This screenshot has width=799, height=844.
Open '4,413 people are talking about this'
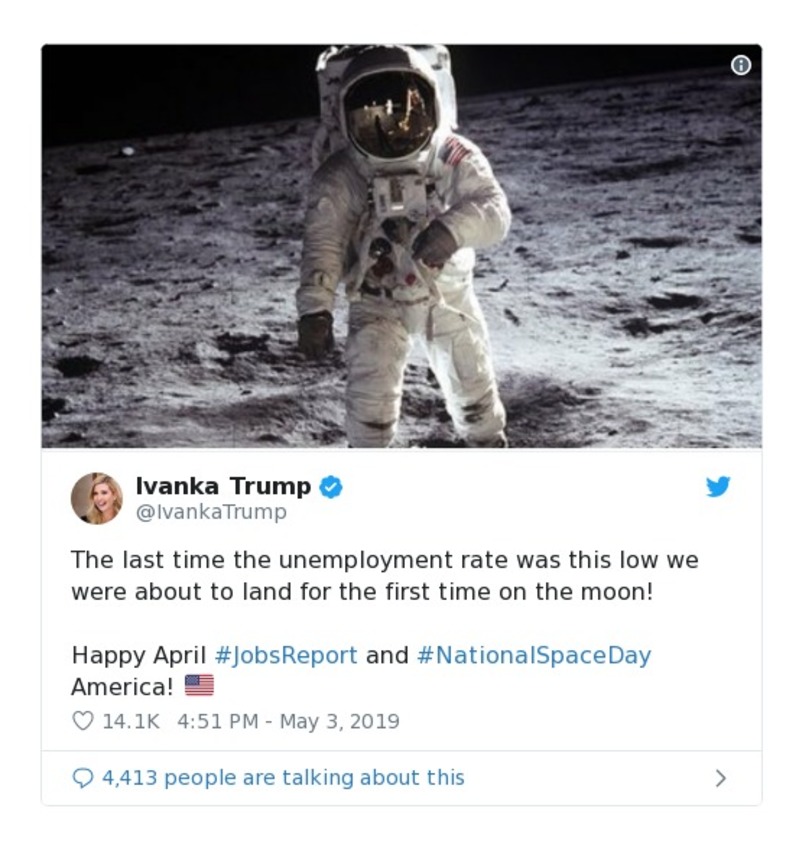click(x=281, y=777)
